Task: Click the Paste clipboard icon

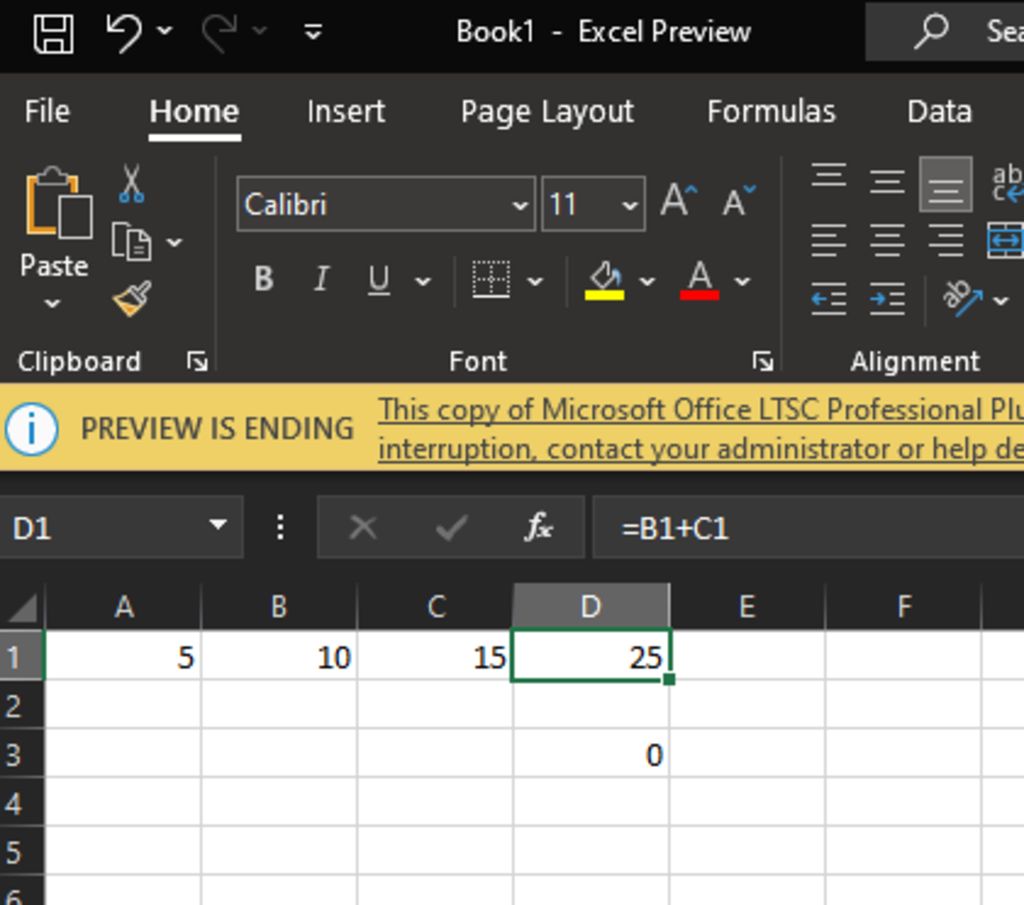Action: coord(57,202)
